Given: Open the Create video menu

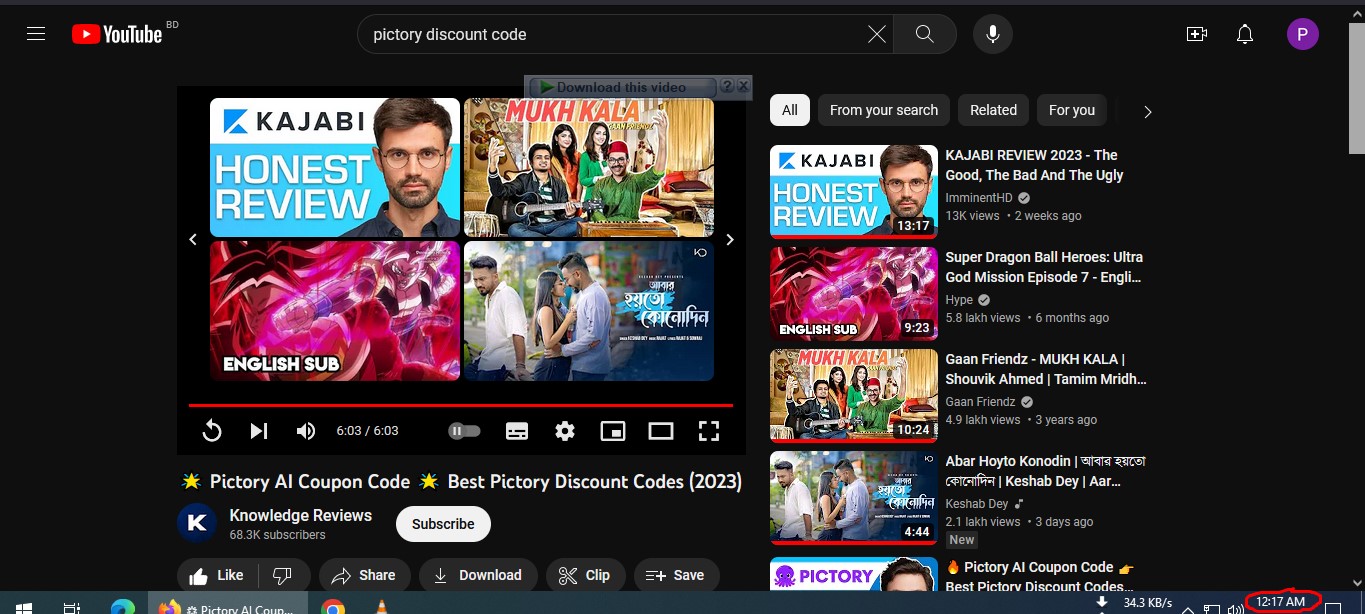Looking at the screenshot, I should [1196, 34].
